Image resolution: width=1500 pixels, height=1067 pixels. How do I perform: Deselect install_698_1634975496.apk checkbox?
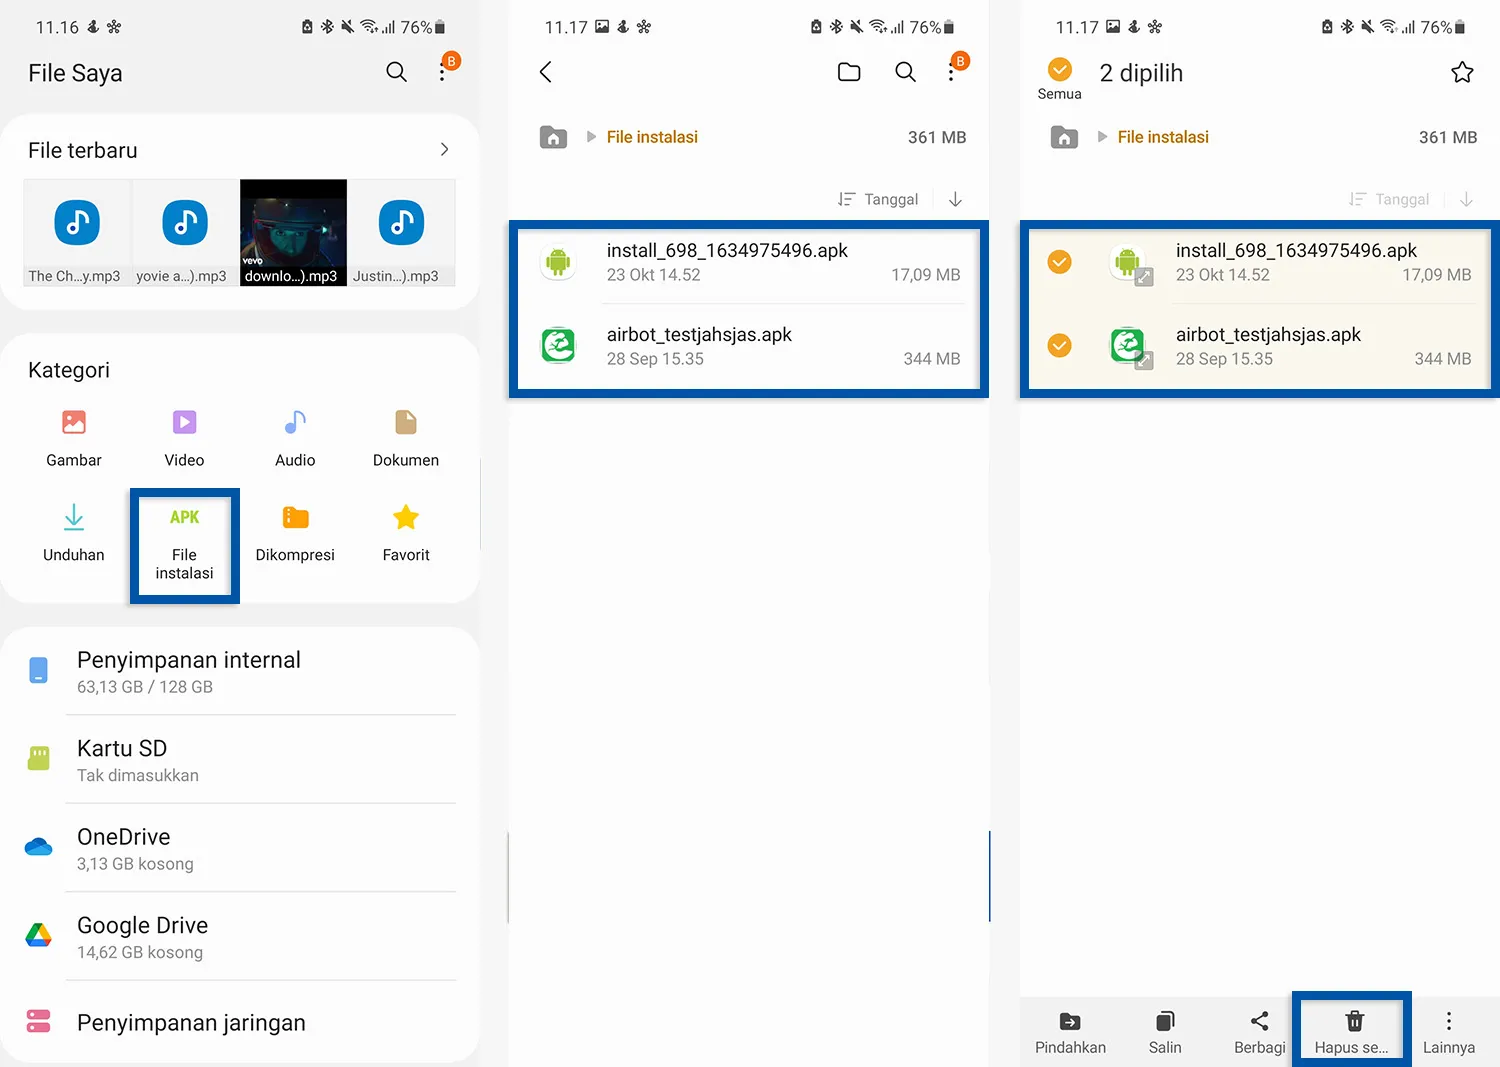click(1059, 262)
